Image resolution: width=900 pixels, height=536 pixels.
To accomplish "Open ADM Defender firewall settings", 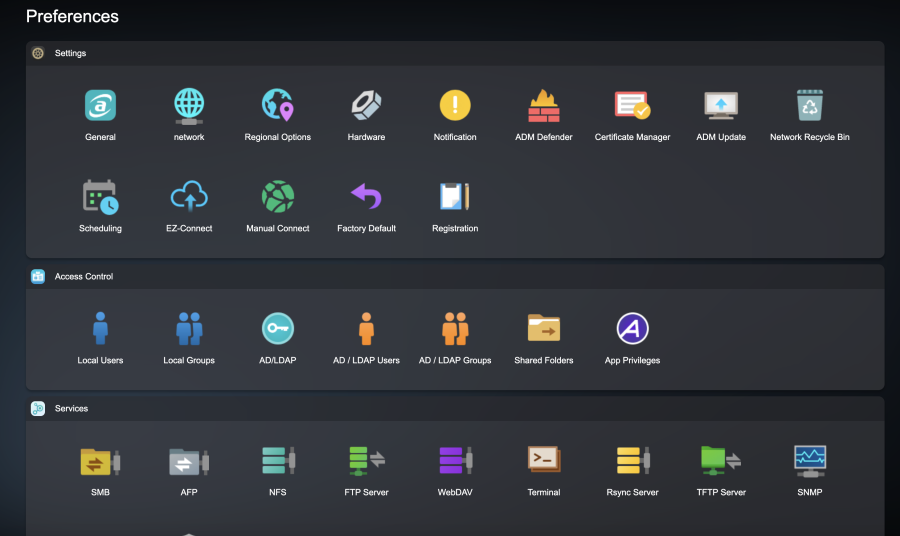I will 544,105.
